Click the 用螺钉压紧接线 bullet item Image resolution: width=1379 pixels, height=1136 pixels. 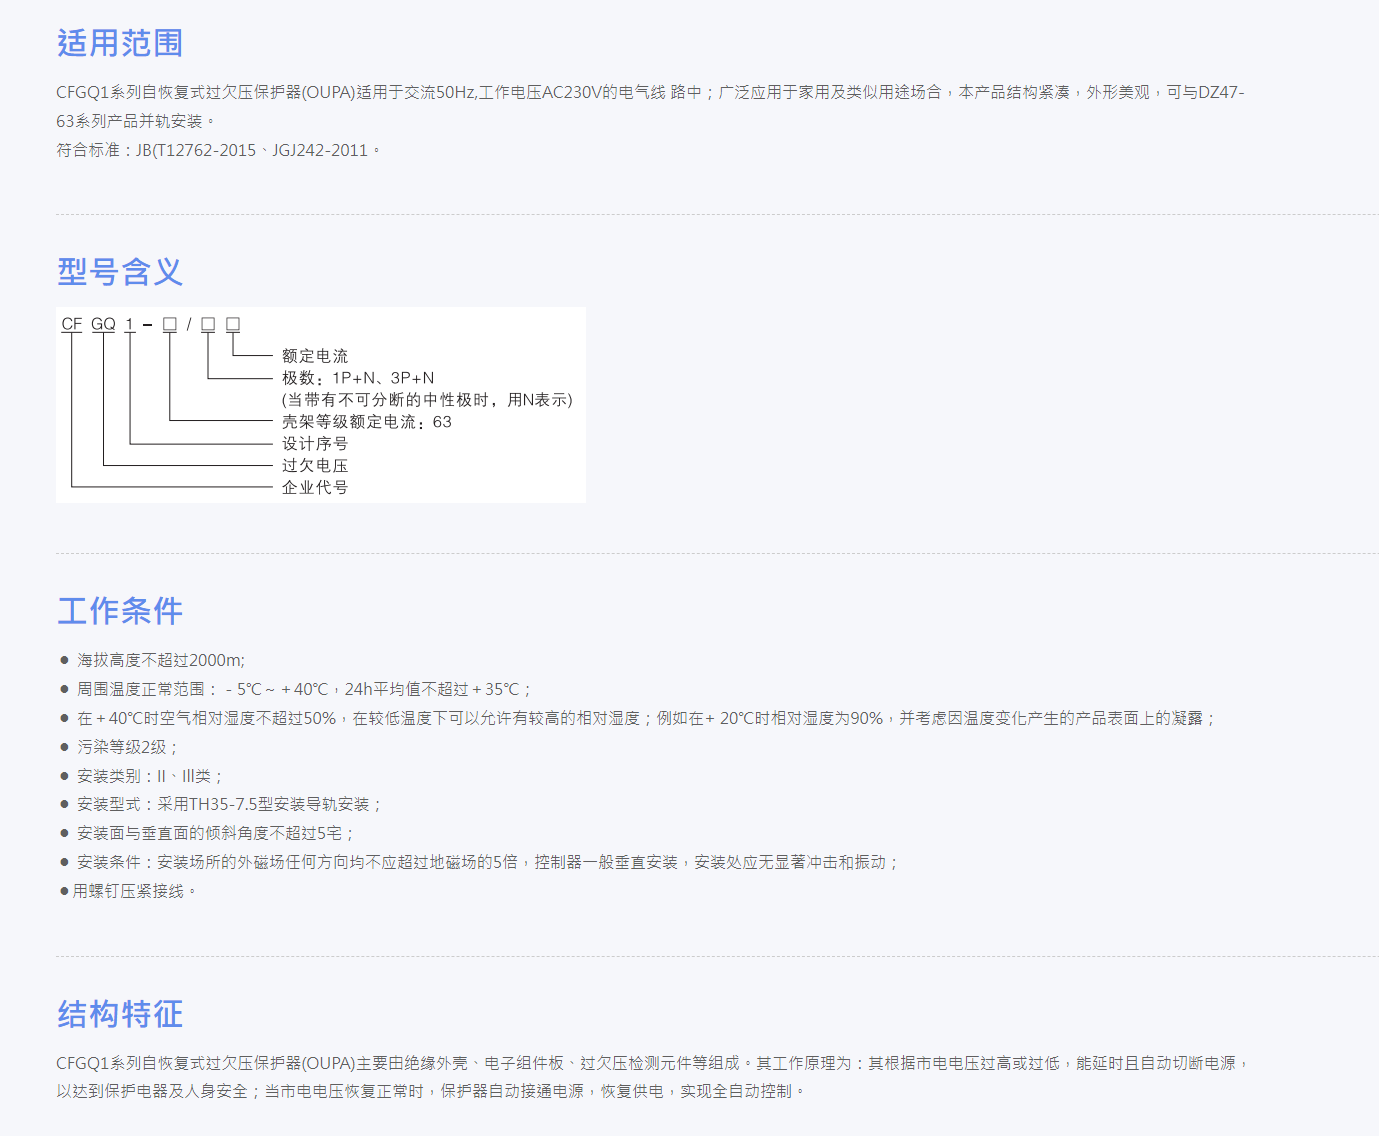[x=130, y=892]
